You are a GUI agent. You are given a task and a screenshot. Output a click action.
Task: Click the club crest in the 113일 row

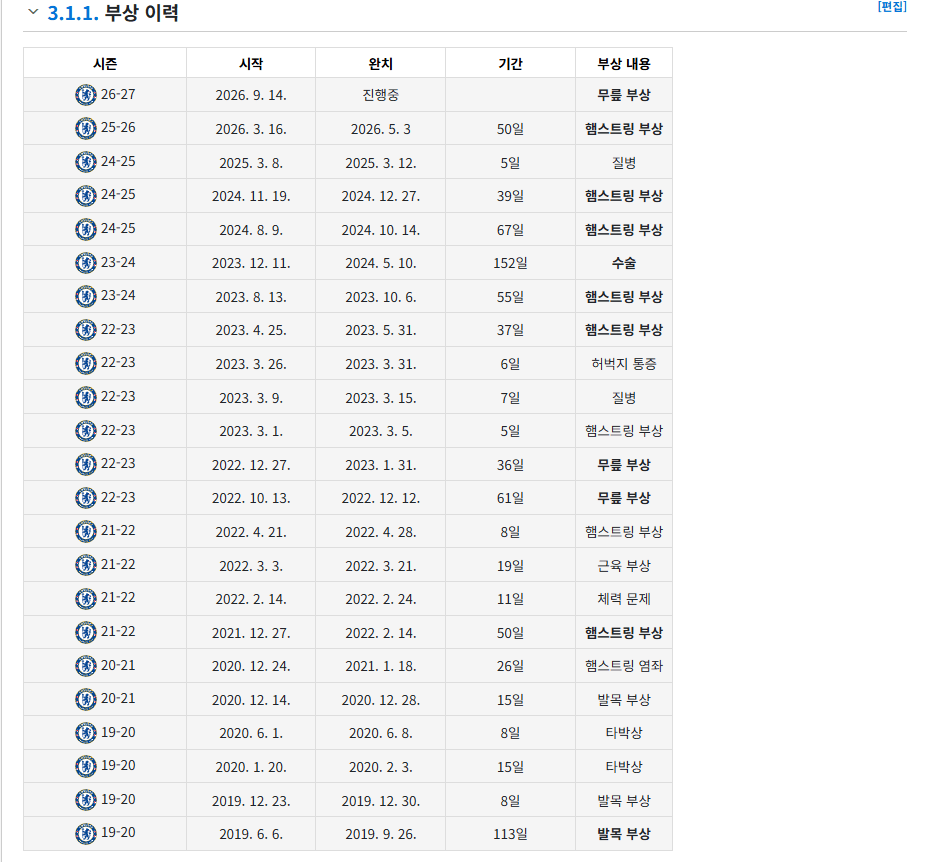pos(86,834)
